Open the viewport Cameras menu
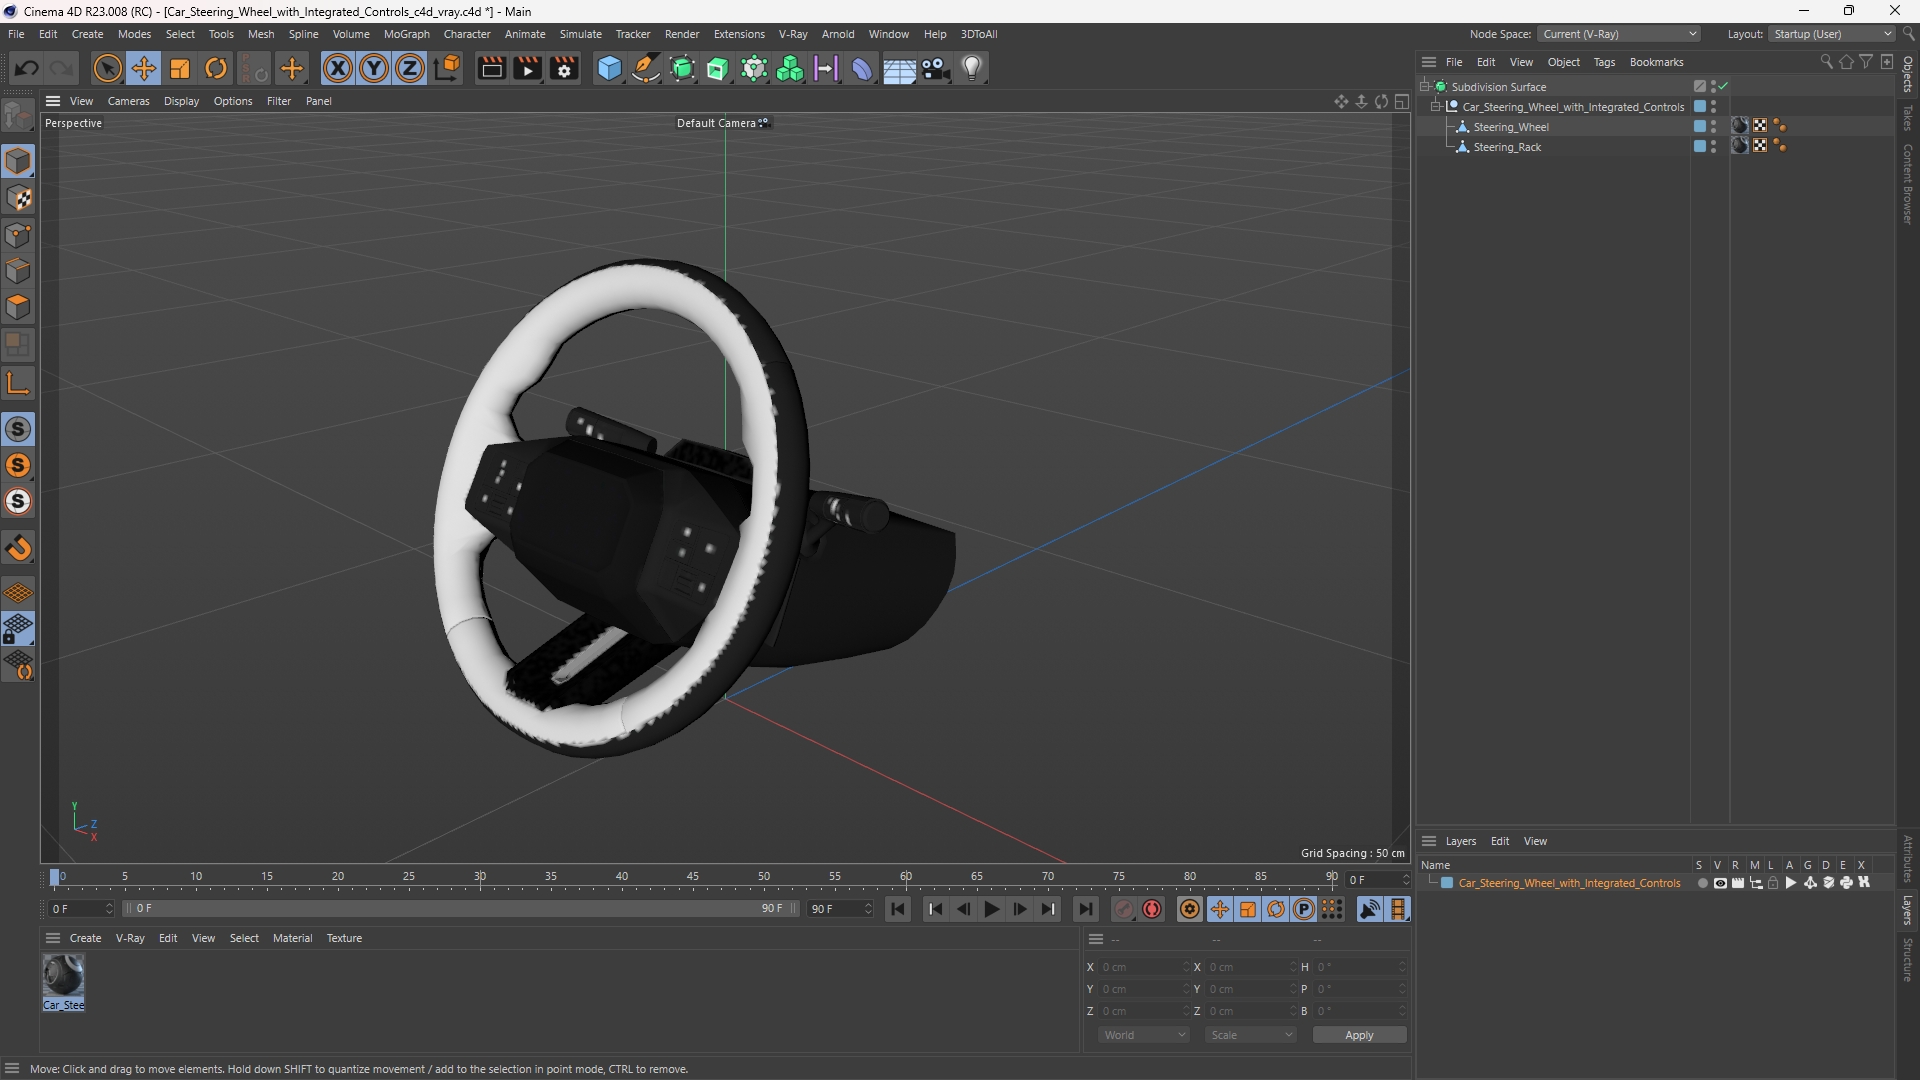Screen dimensions: 1920x1080 [x=128, y=101]
